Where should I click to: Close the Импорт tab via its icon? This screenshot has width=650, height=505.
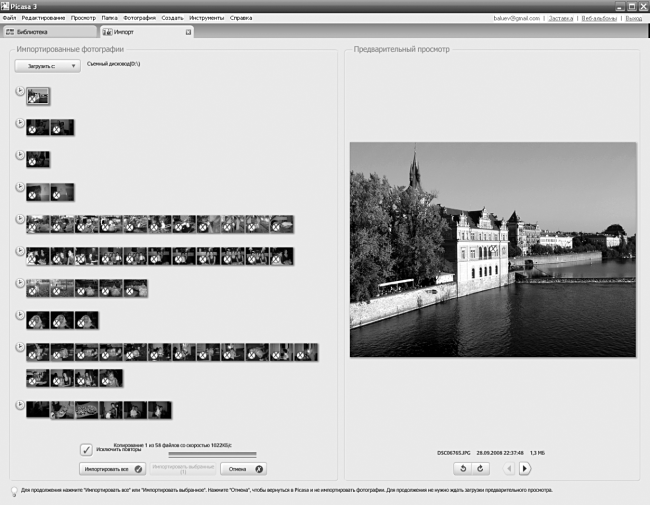(188, 32)
